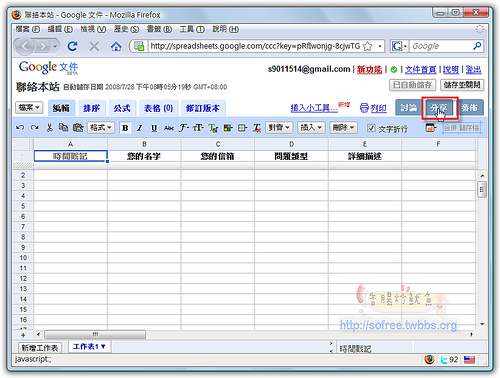
Task: Click the 分享 share button
Action: click(x=439, y=108)
